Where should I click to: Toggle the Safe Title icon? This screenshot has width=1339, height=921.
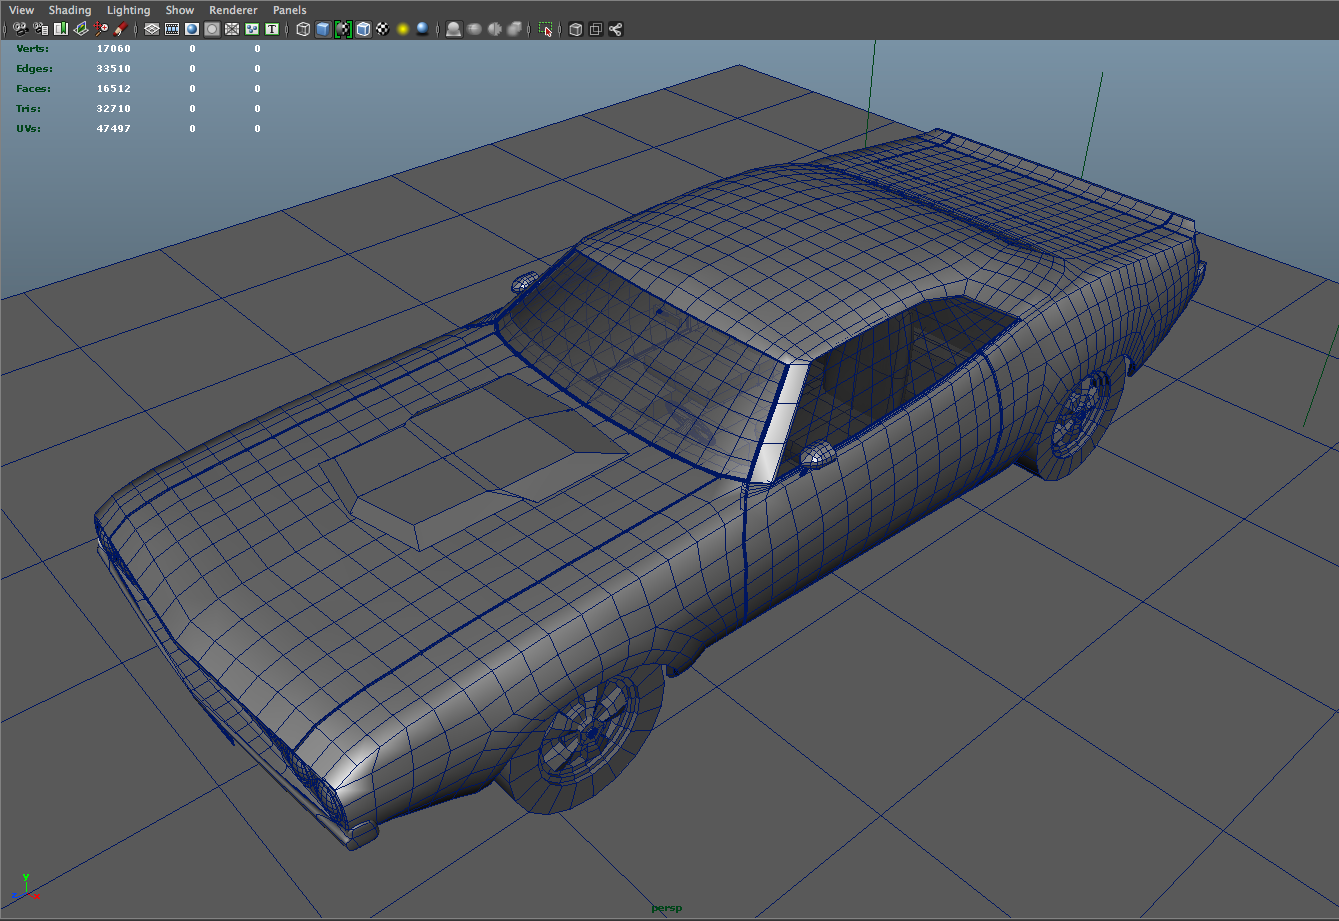[x=272, y=29]
